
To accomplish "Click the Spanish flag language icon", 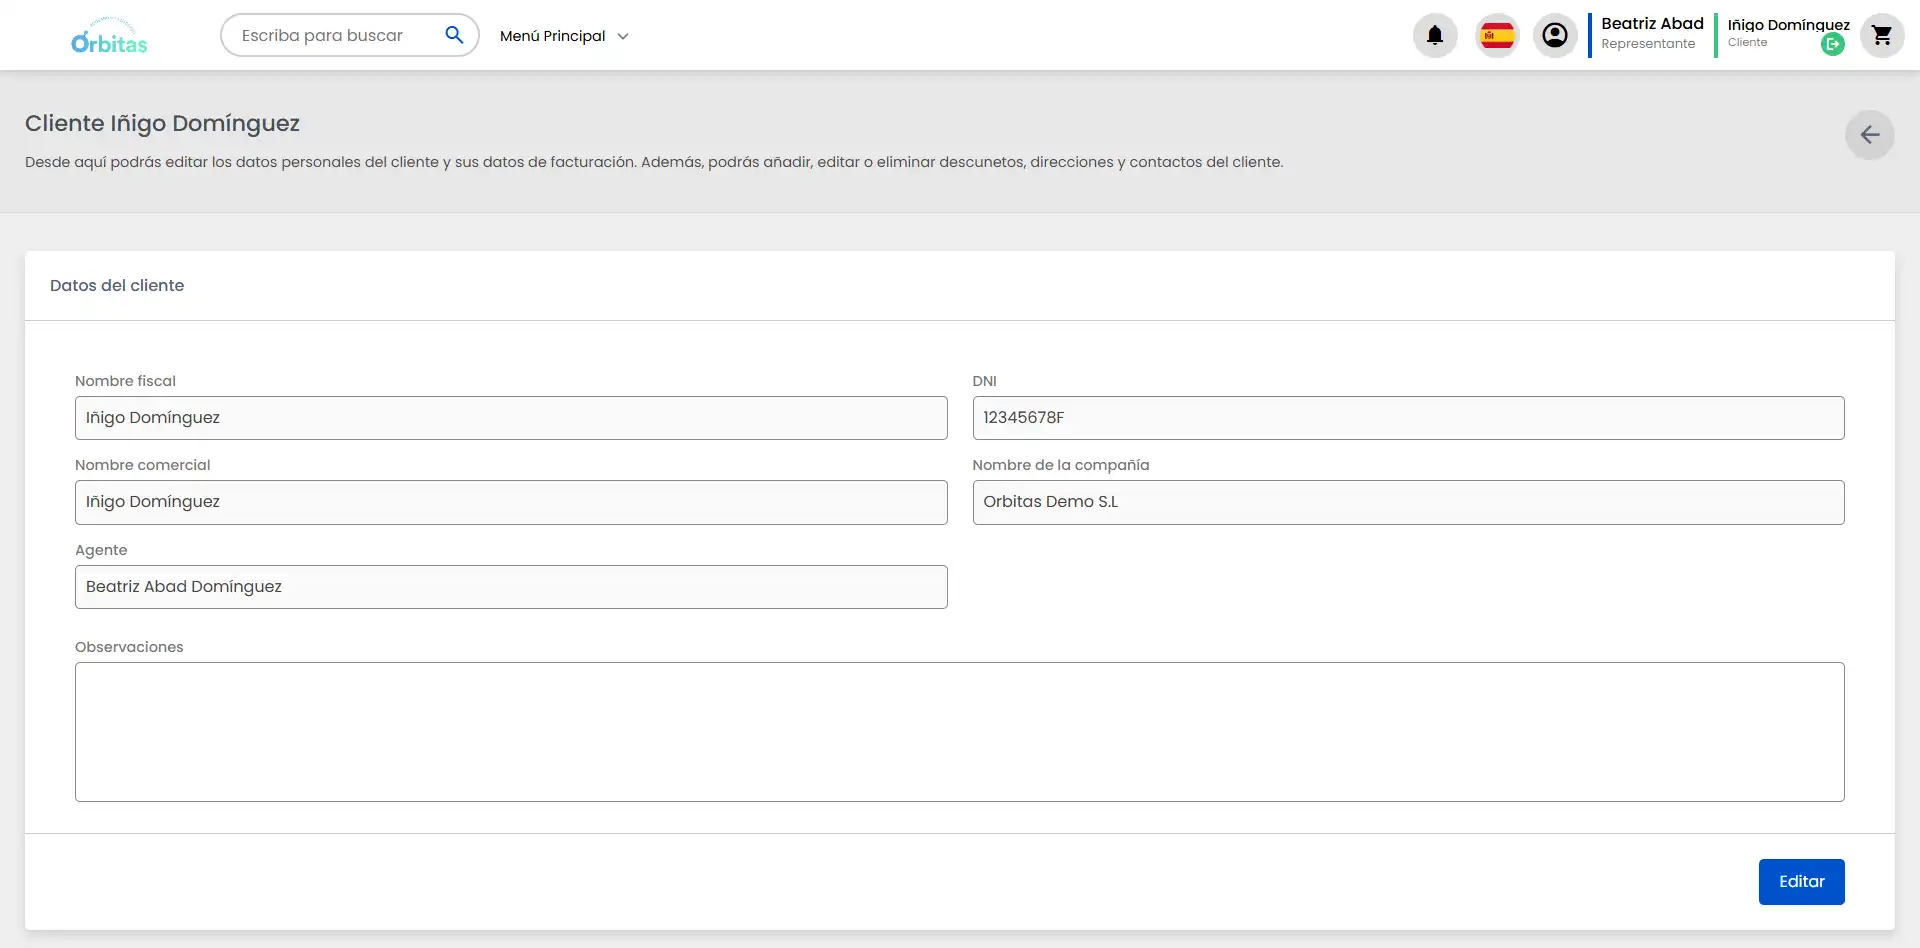I will point(1497,35).
